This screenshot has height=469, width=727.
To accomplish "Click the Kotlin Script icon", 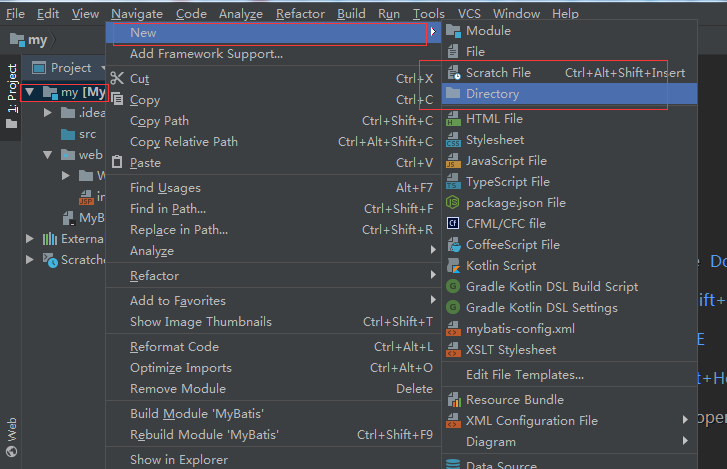I will tap(453, 266).
